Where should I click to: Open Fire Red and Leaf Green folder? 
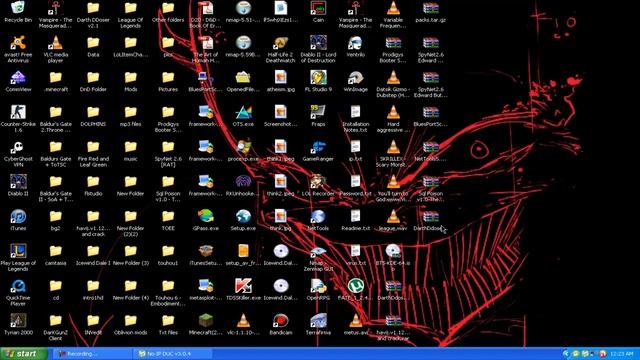93,147
